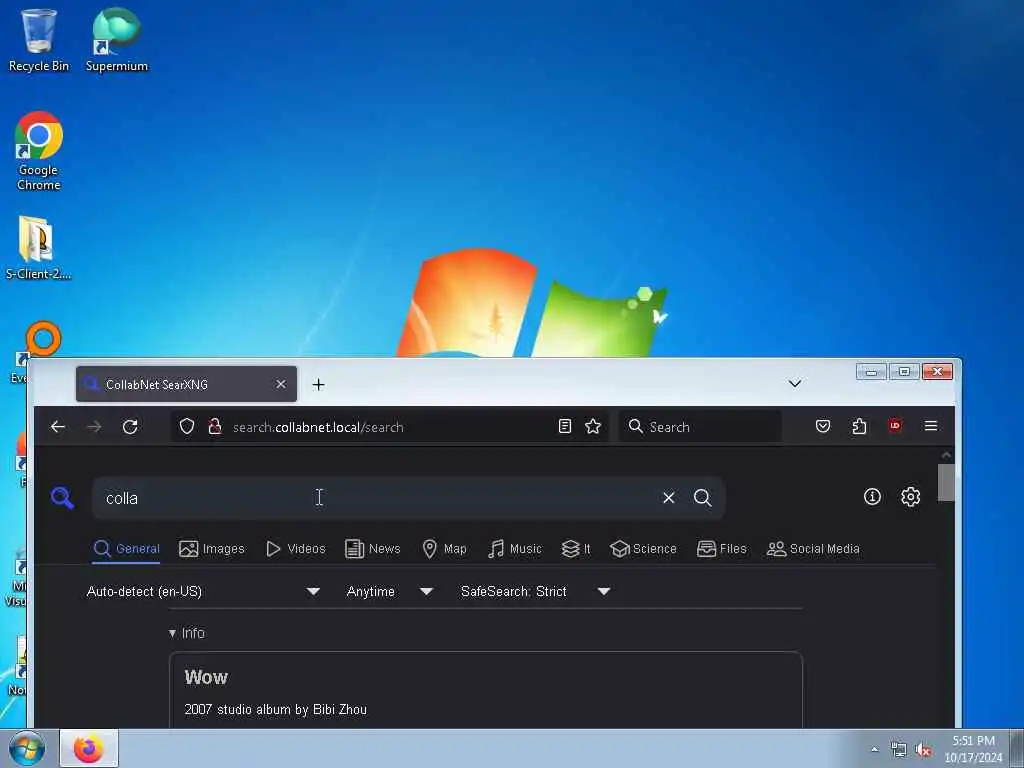Open the tracking protection shield icon
Image resolution: width=1024 pixels, height=768 pixels.
(x=187, y=427)
